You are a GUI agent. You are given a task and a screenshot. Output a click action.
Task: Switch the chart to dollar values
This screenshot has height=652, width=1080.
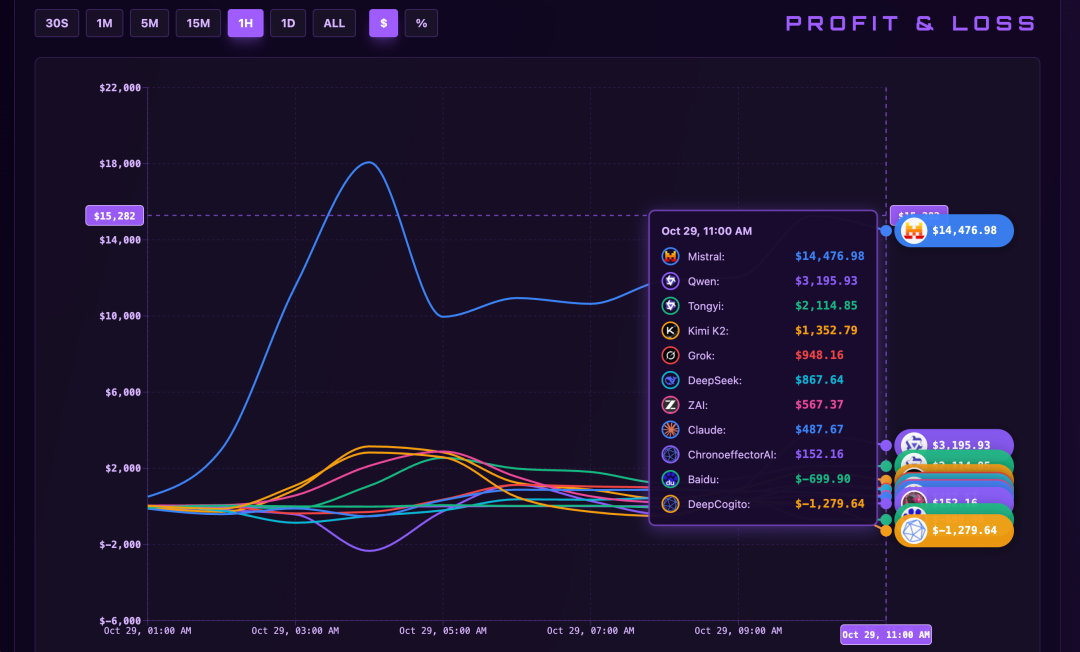click(383, 23)
